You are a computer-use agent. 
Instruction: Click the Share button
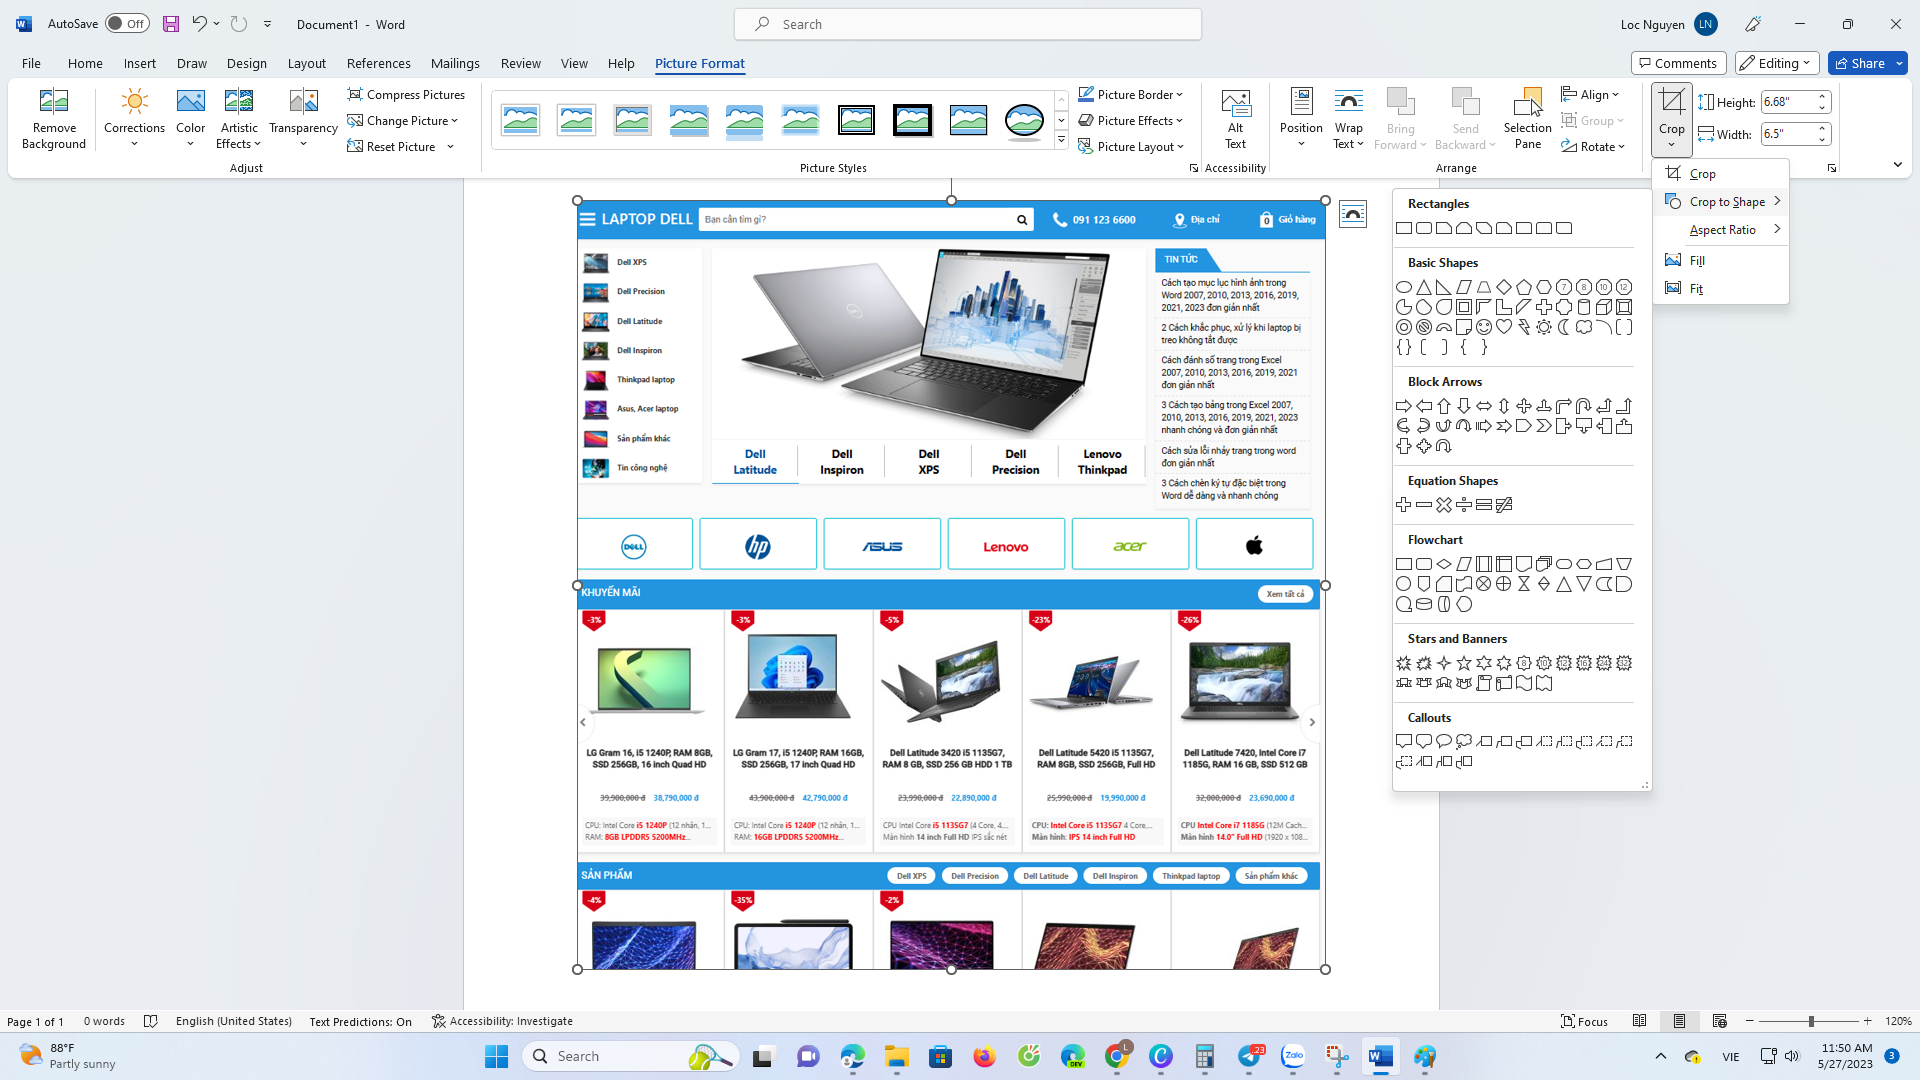click(x=1858, y=63)
